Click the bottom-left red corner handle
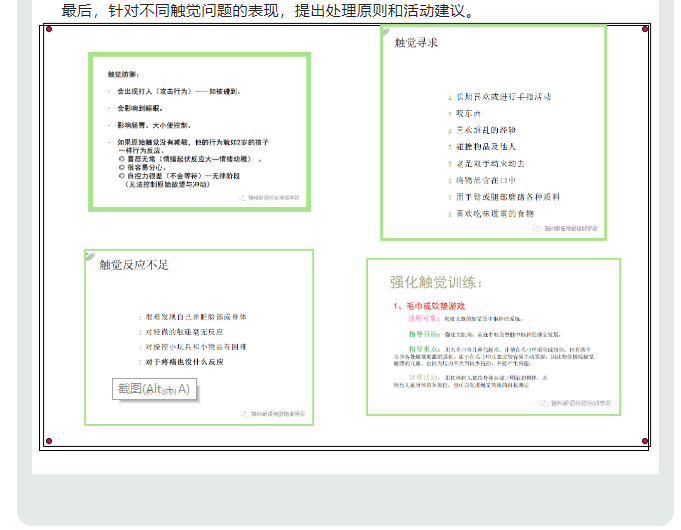The width and height of the screenshot is (681, 530). coord(48,440)
